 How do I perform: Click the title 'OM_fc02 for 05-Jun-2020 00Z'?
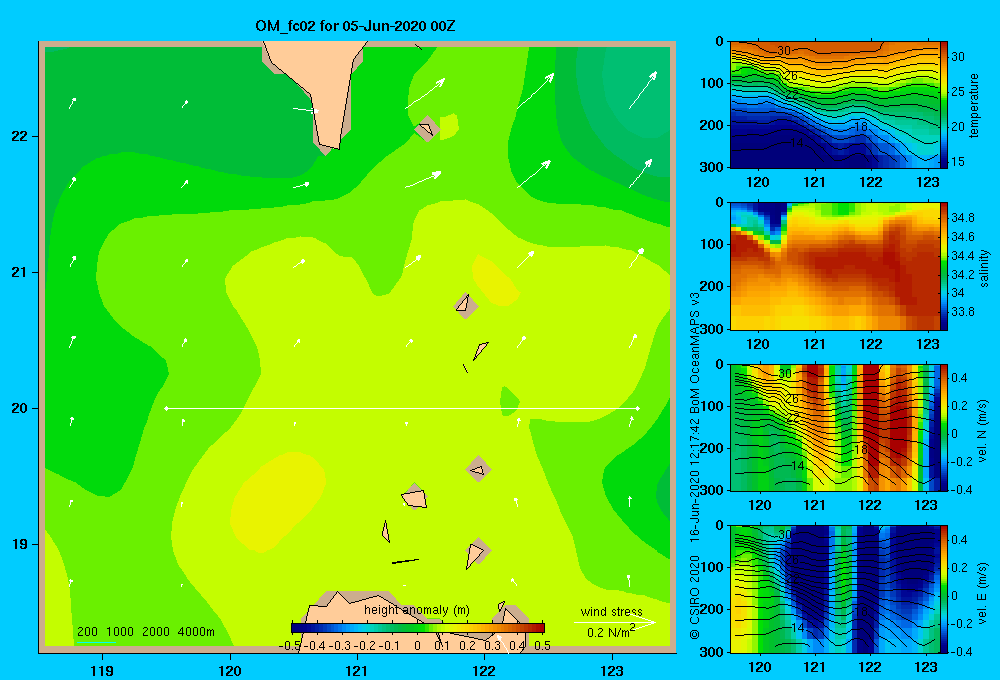point(355,26)
